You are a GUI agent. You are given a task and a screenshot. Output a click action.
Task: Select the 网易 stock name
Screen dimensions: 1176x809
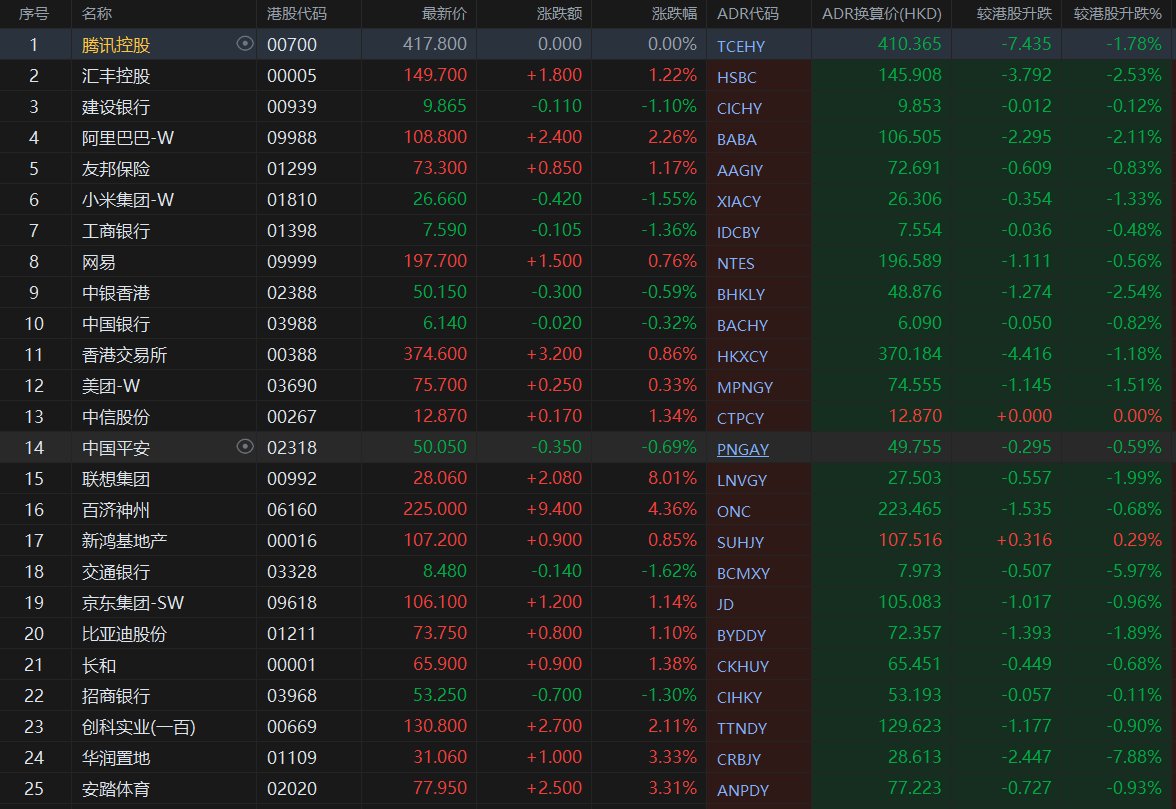pyautogui.click(x=98, y=262)
